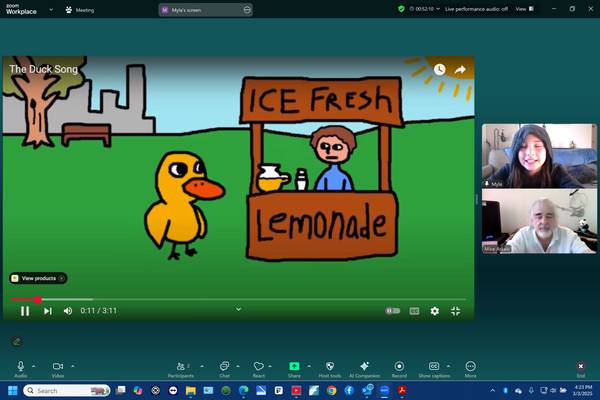Open the More menu in Zoom toolbar
The image size is (600, 400).
pos(470,369)
